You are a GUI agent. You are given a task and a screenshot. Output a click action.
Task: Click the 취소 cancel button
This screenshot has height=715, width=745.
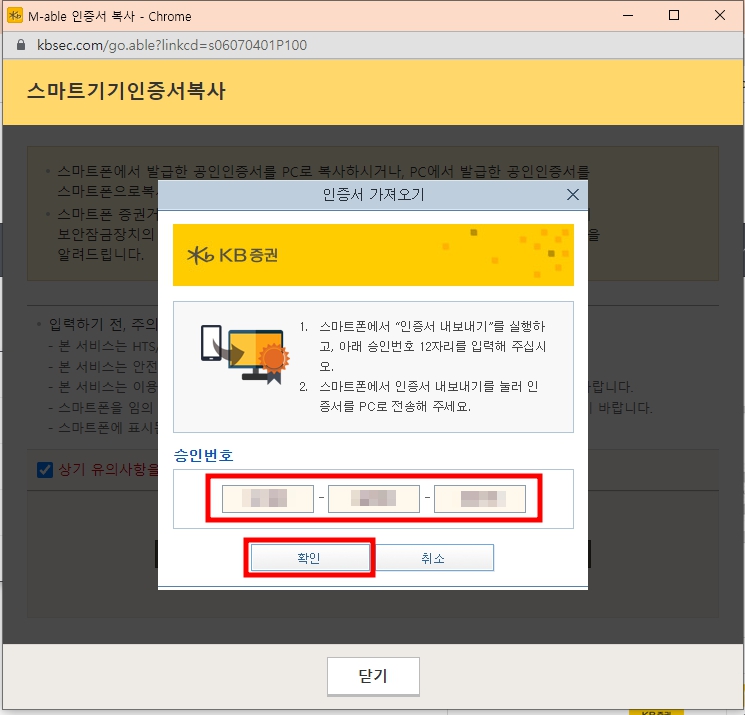pyautogui.click(x=433, y=558)
